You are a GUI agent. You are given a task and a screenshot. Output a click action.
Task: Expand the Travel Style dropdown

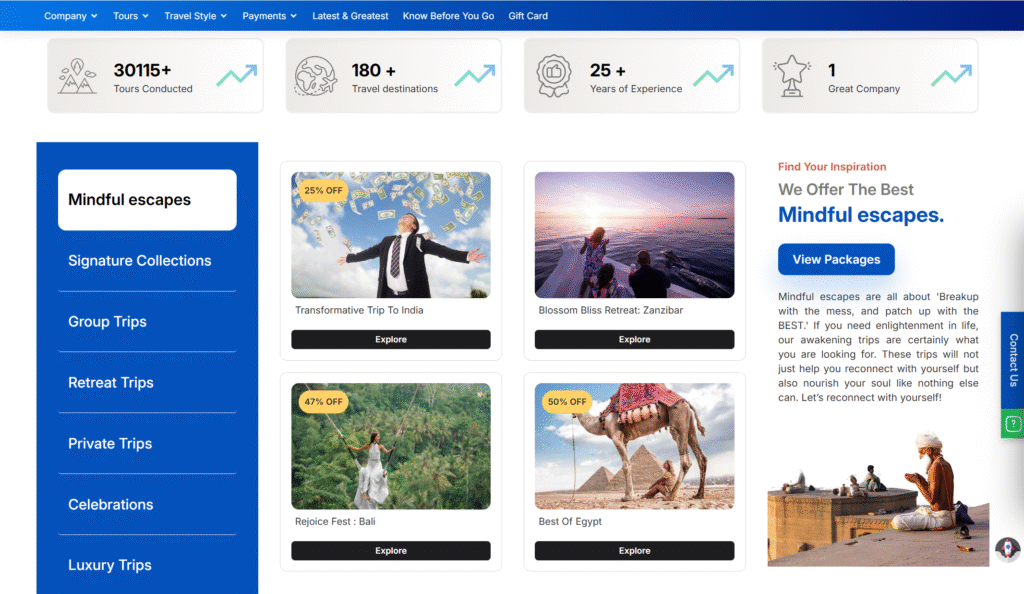click(x=195, y=16)
